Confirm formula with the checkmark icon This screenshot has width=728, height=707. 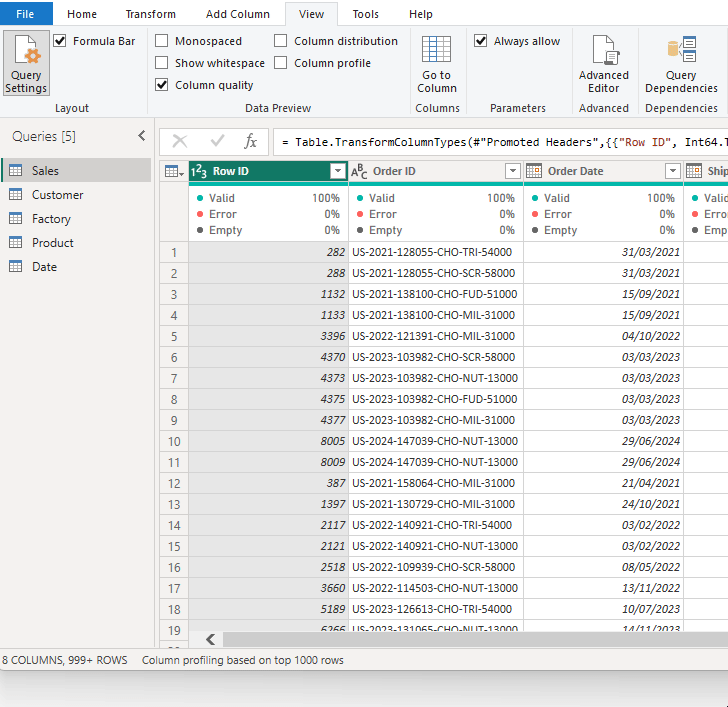(x=217, y=141)
